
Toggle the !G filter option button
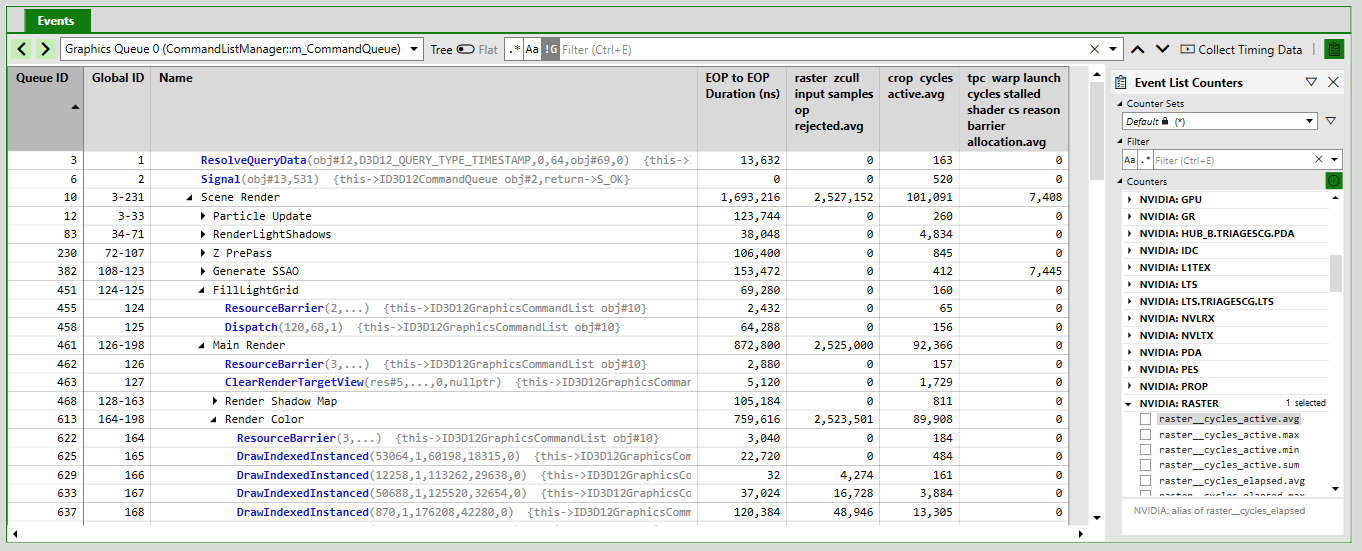pyautogui.click(x=550, y=49)
